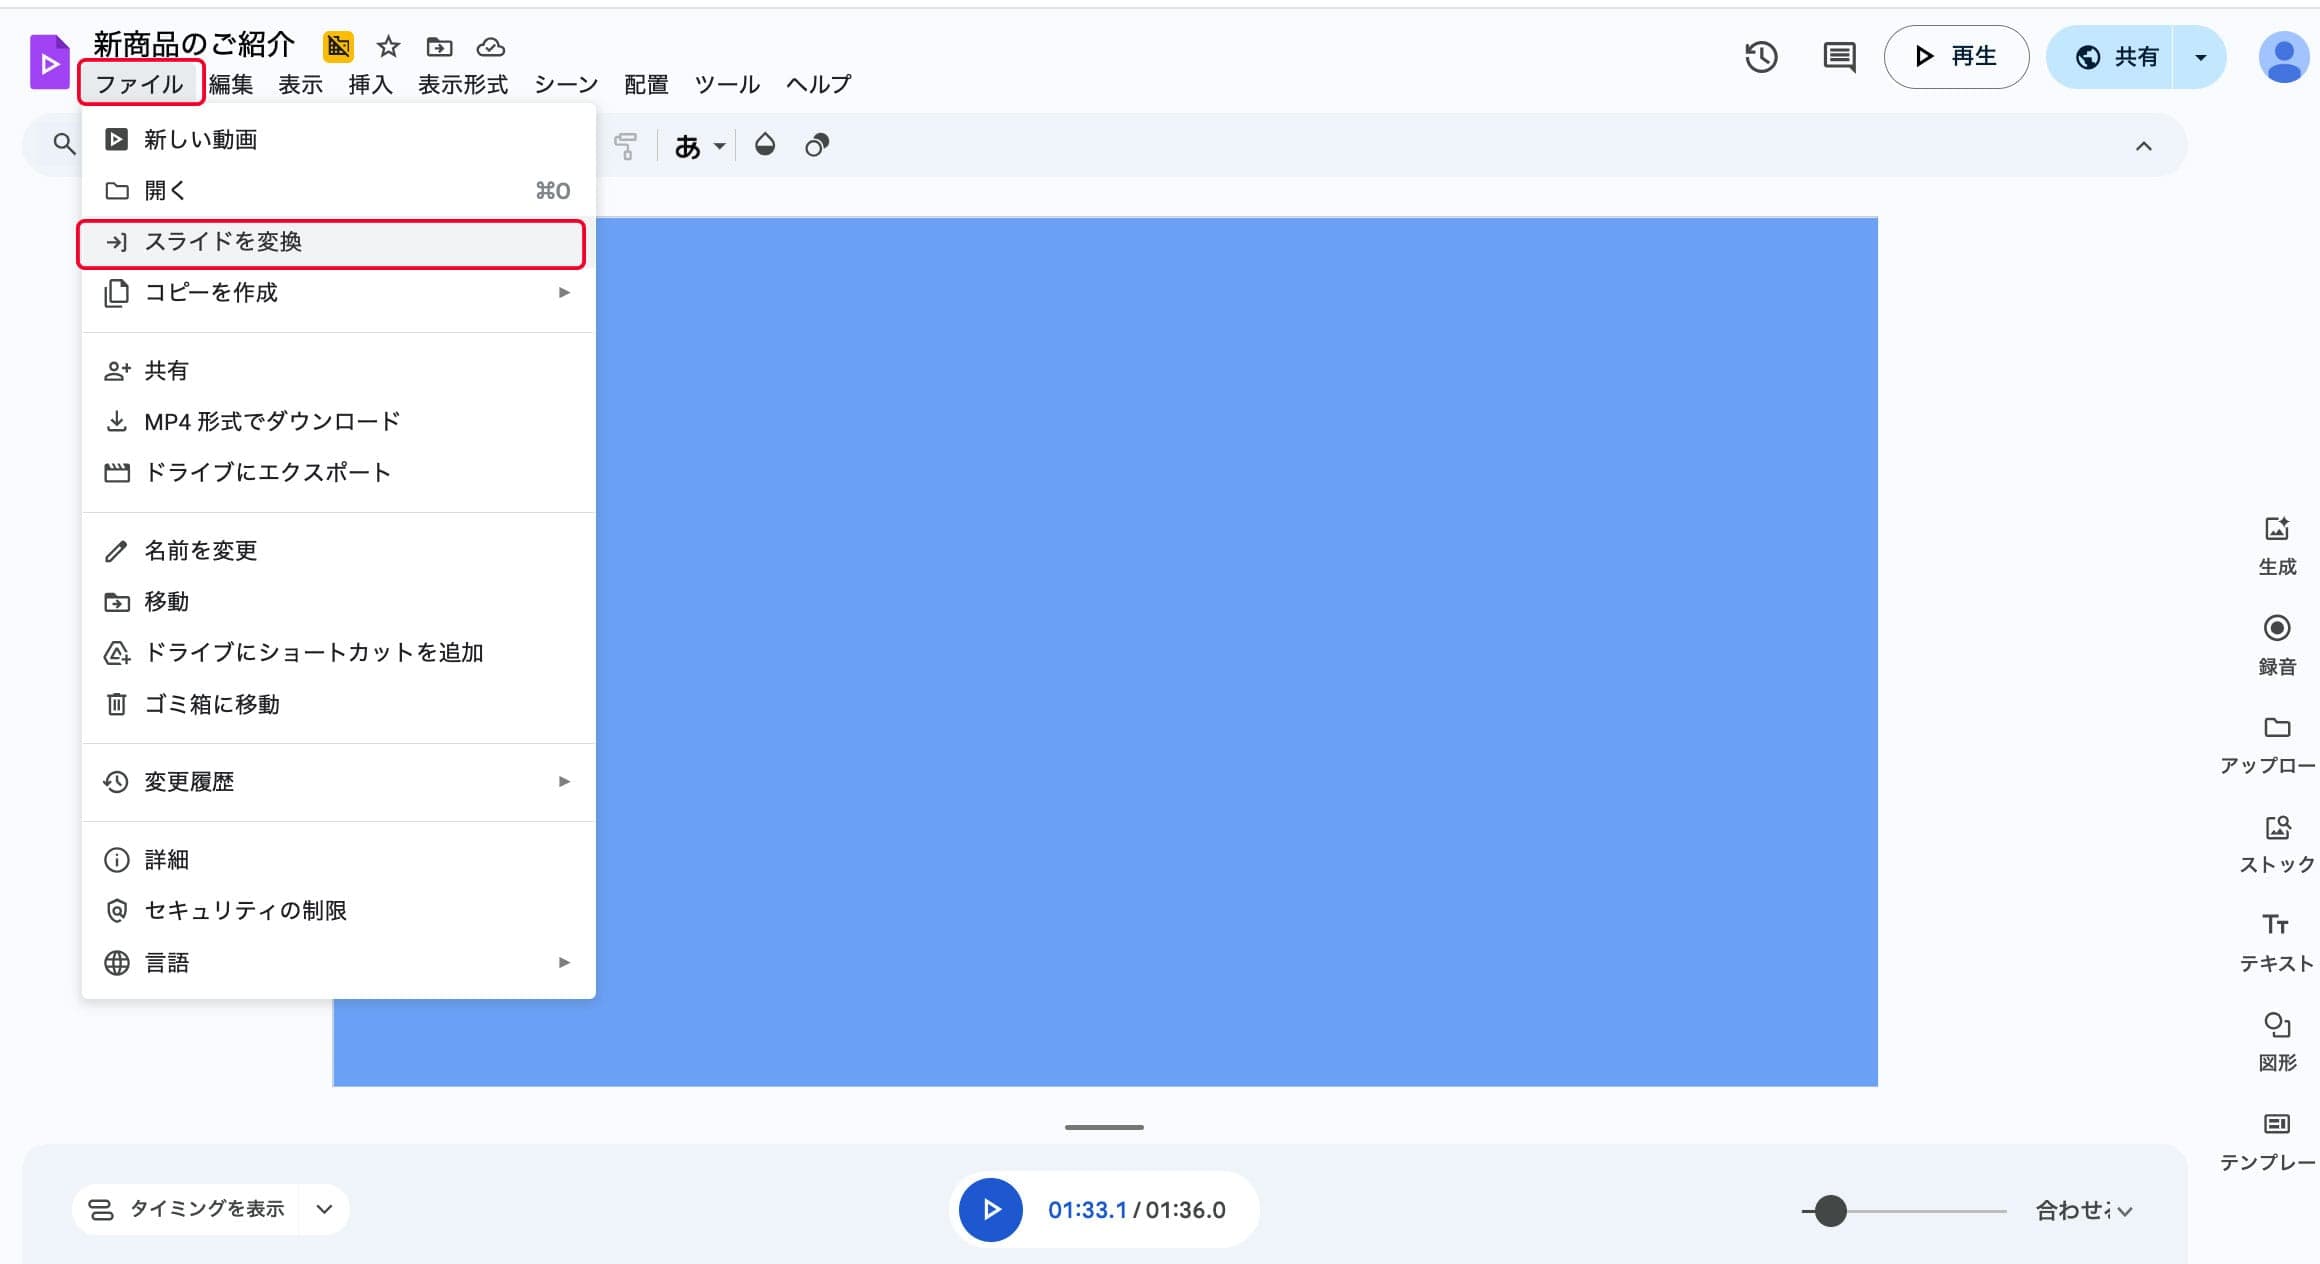
Task: Click the fill color droplet icon
Action: (x=765, y=145)
